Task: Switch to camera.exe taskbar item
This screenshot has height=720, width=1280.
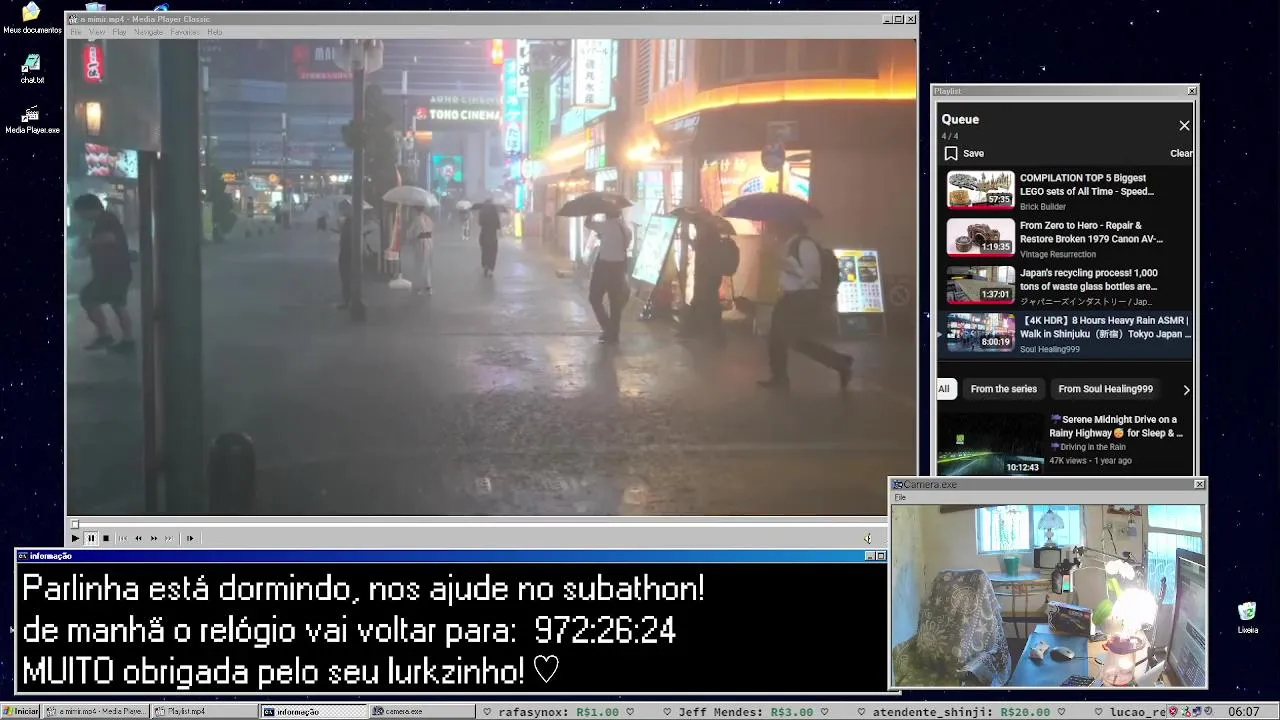Action: [x=423, y=711]
